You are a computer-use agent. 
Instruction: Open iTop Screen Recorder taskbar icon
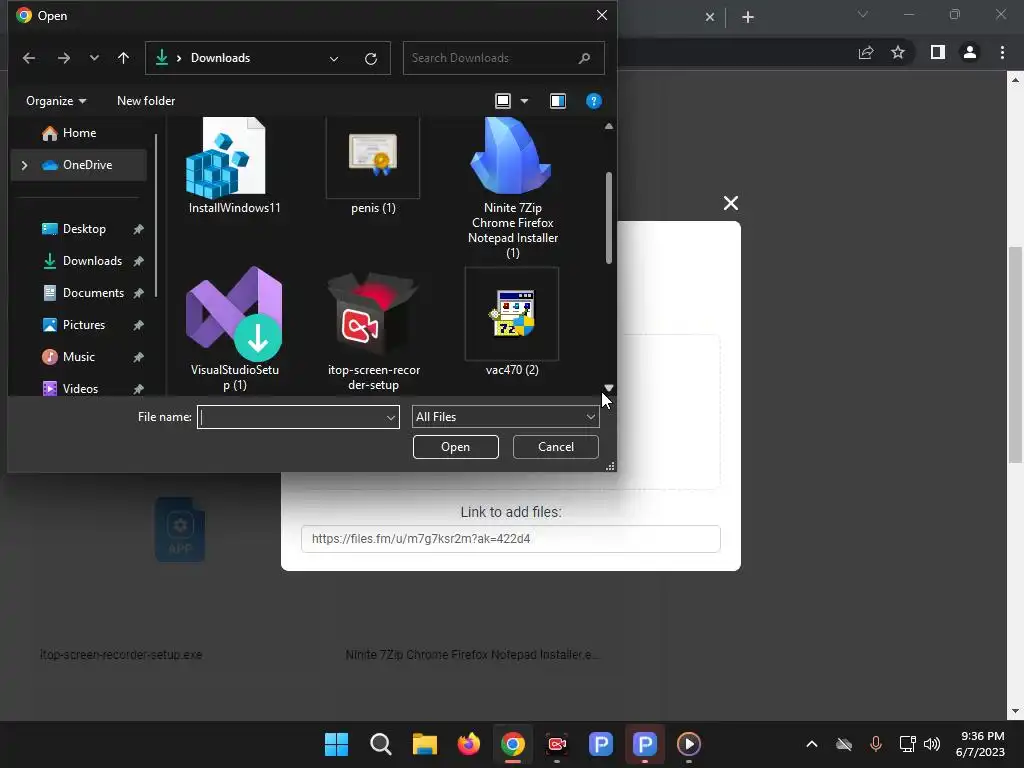[557, 744]
